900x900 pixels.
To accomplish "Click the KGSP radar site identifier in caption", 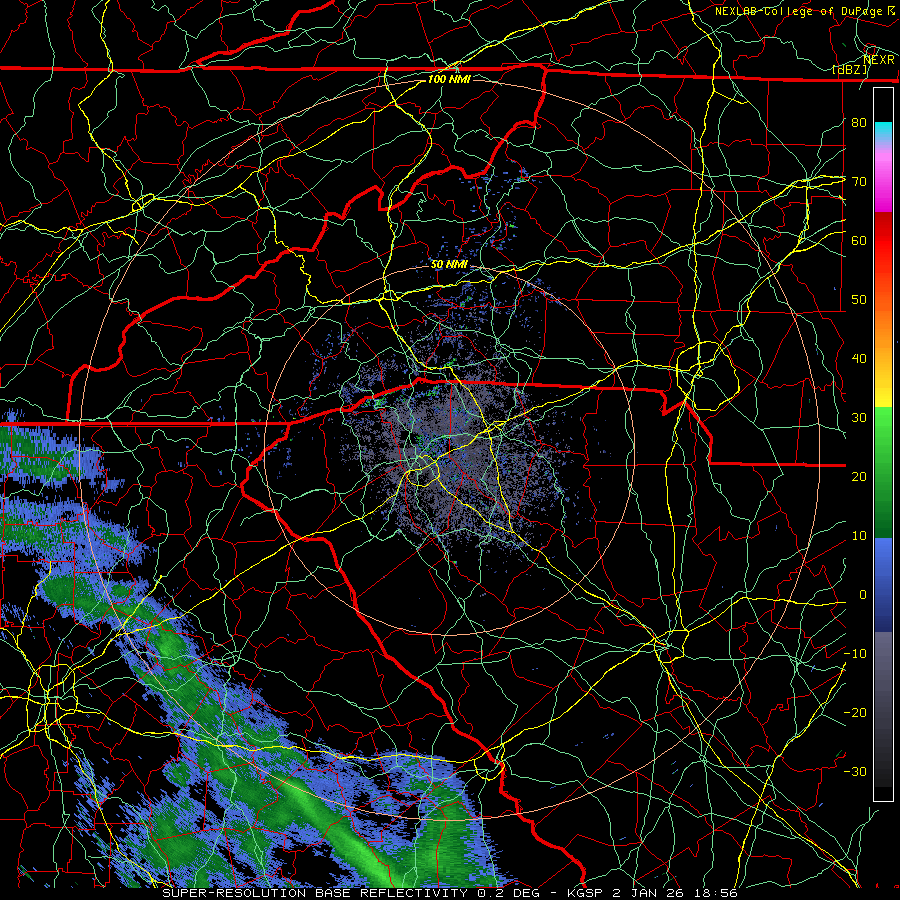I will point(587,893).
